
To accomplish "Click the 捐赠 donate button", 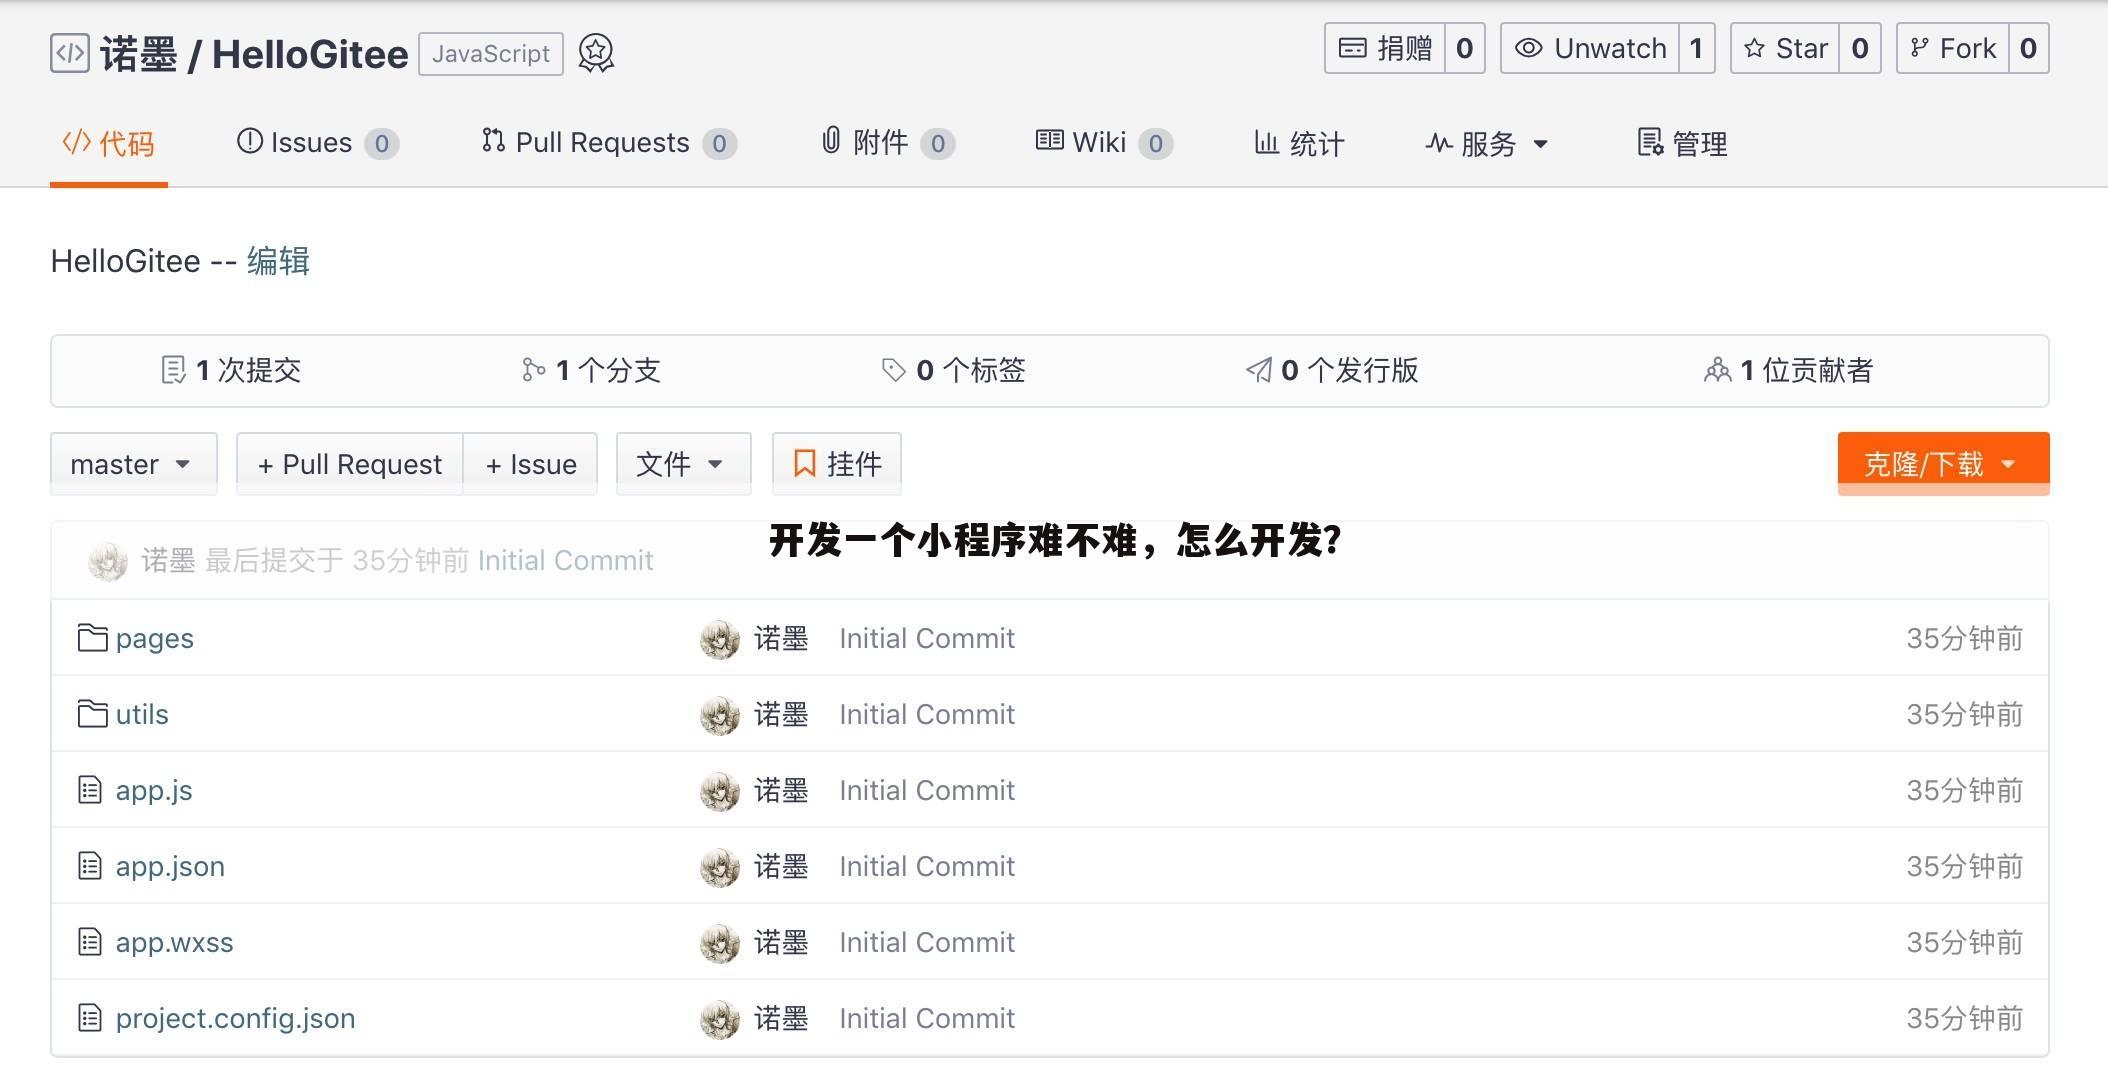I will [1385, 48].
